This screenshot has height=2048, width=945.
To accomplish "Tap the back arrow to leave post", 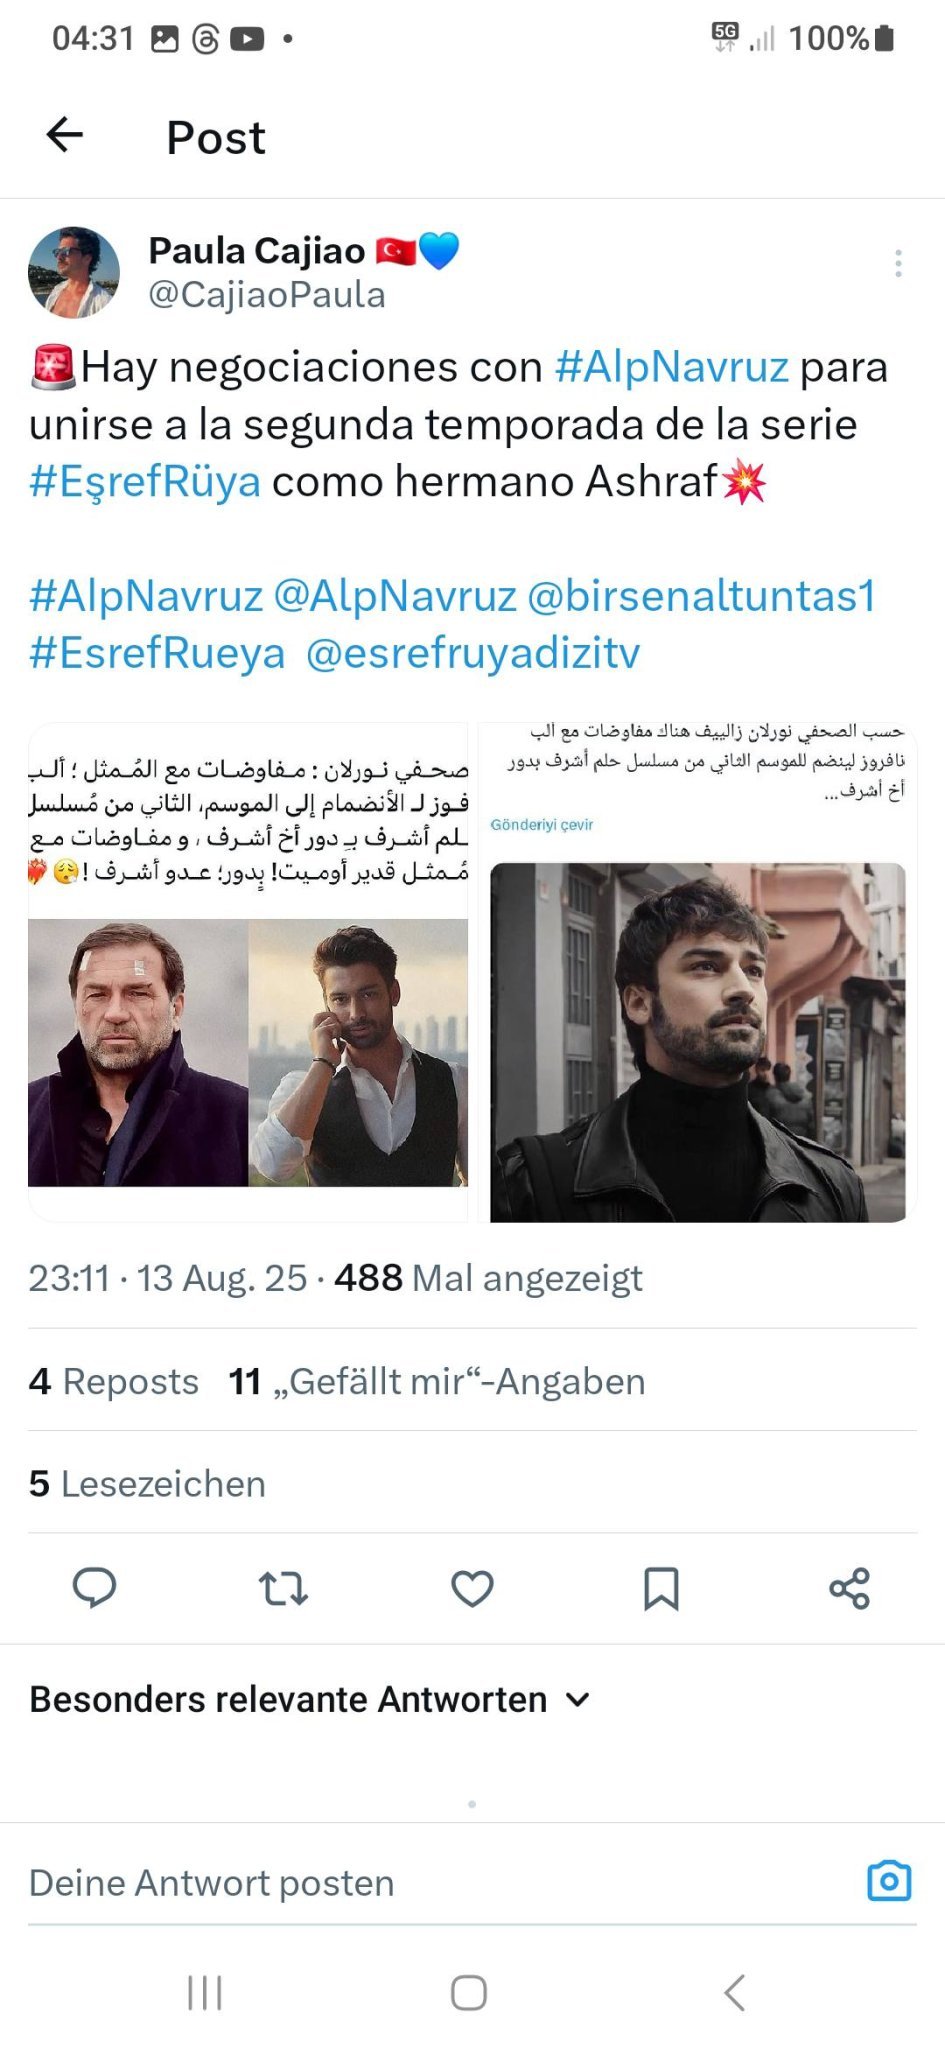I will coord(65,135).
